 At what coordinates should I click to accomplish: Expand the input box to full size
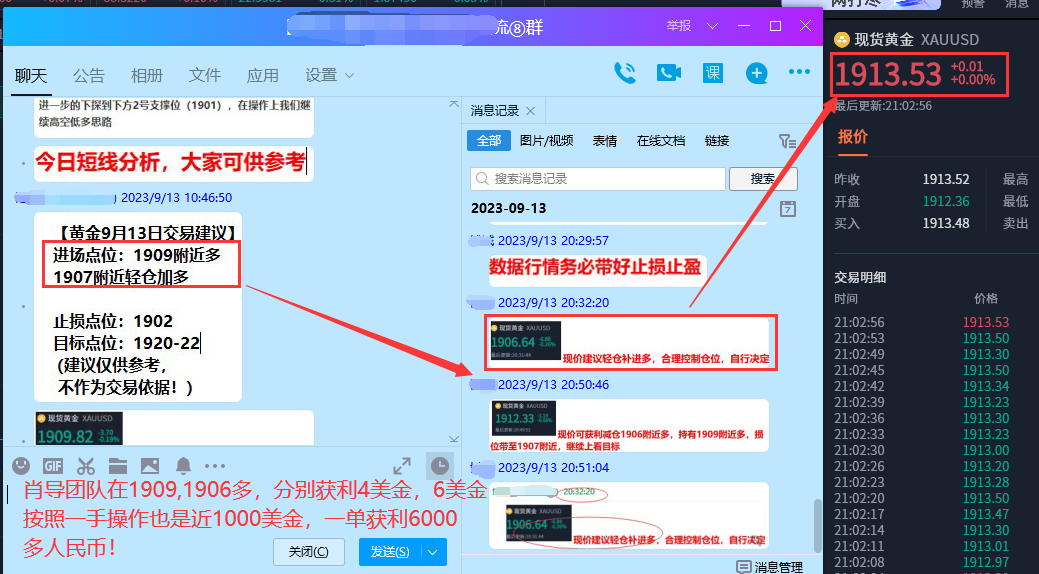tap(402, 466)
